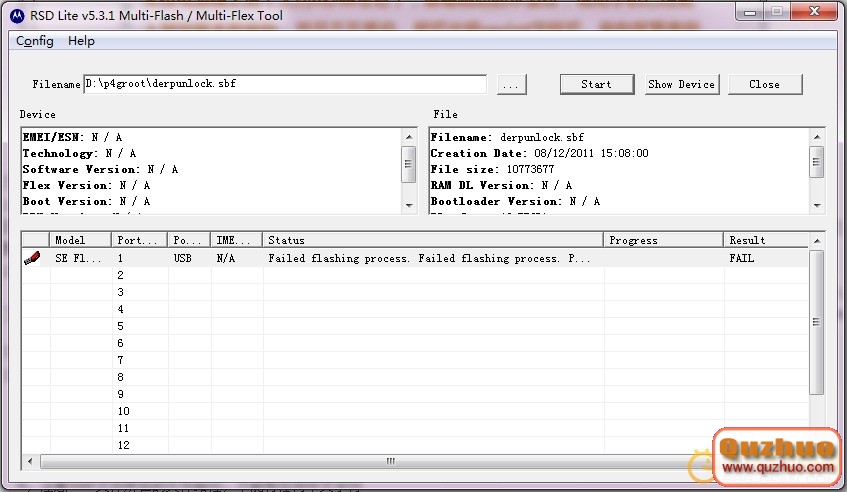Click the USB cell in row 1
The image size is (847, 492).
183,258
